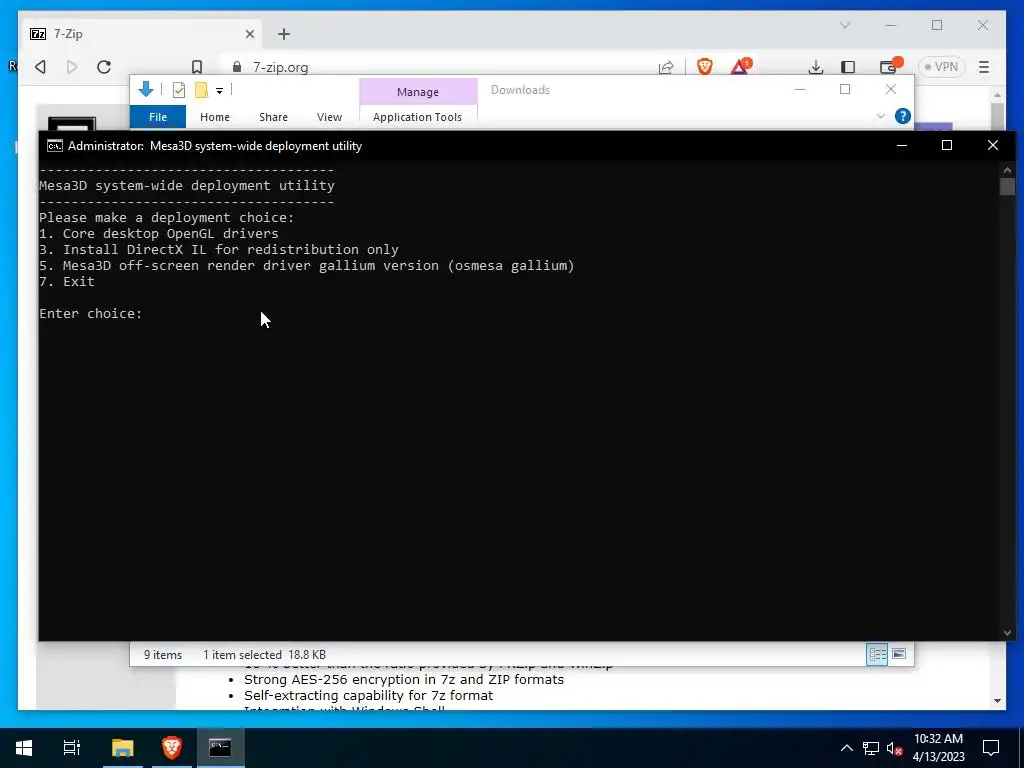Image resolution: width=1024 pixels, height=768 pixels.
Task: Open the Windows Start menu
Action: (24, 748)
